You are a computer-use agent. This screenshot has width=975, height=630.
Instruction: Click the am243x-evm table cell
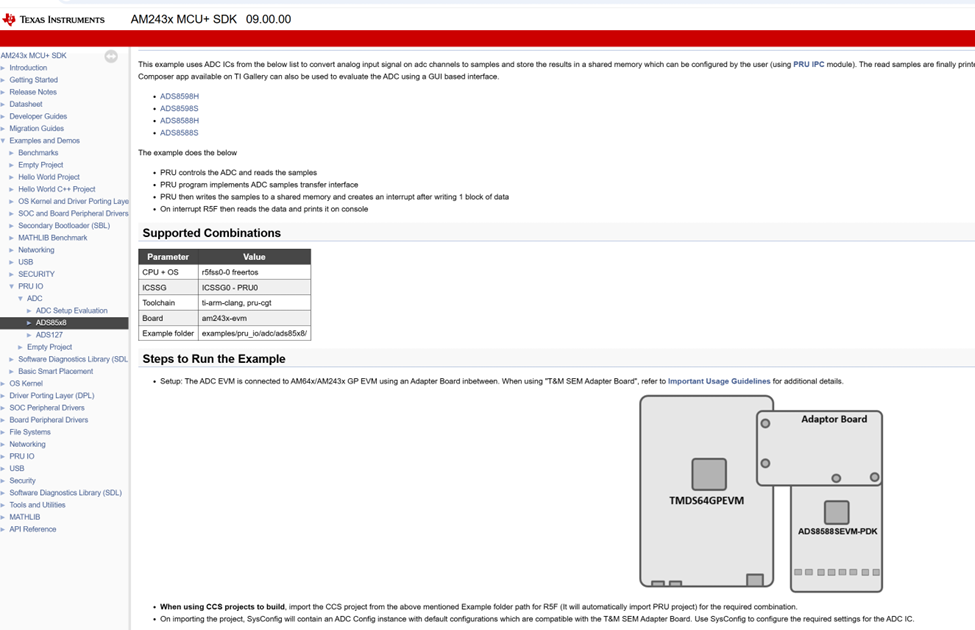coord(254,318)
